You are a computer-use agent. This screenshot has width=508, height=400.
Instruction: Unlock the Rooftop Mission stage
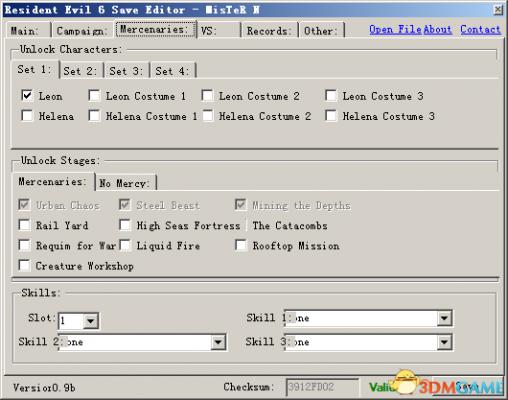coord(241,245)
